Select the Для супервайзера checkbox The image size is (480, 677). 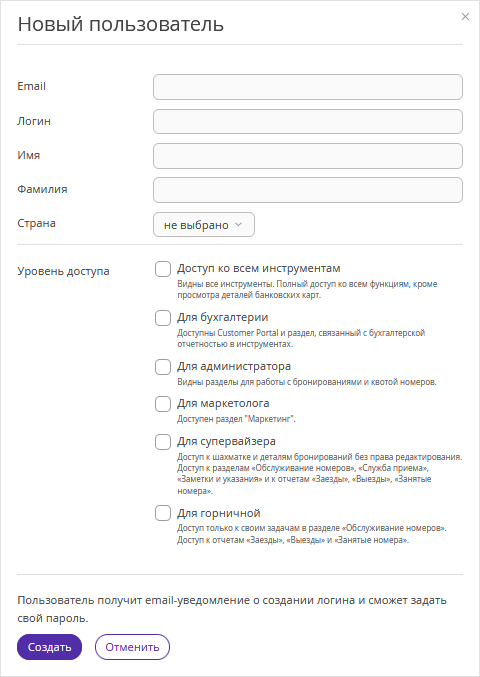point(163,442)
